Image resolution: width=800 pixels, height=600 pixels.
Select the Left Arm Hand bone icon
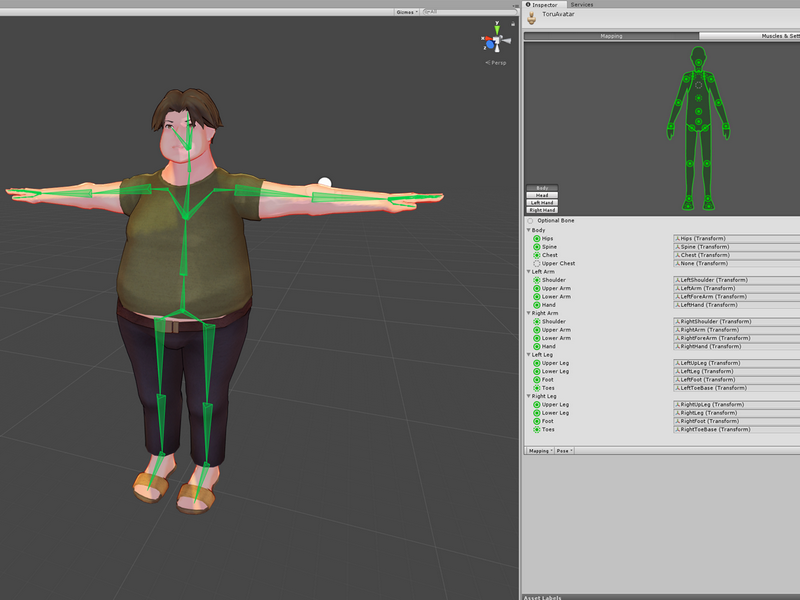coord(537,305)
